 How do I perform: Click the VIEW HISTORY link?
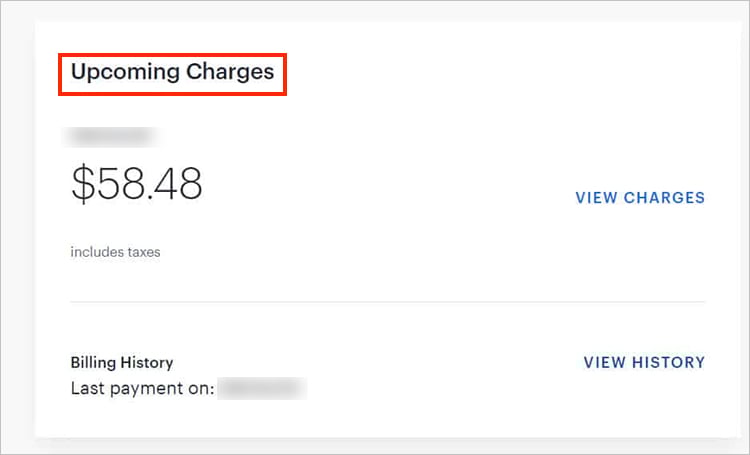click(644, 362)
